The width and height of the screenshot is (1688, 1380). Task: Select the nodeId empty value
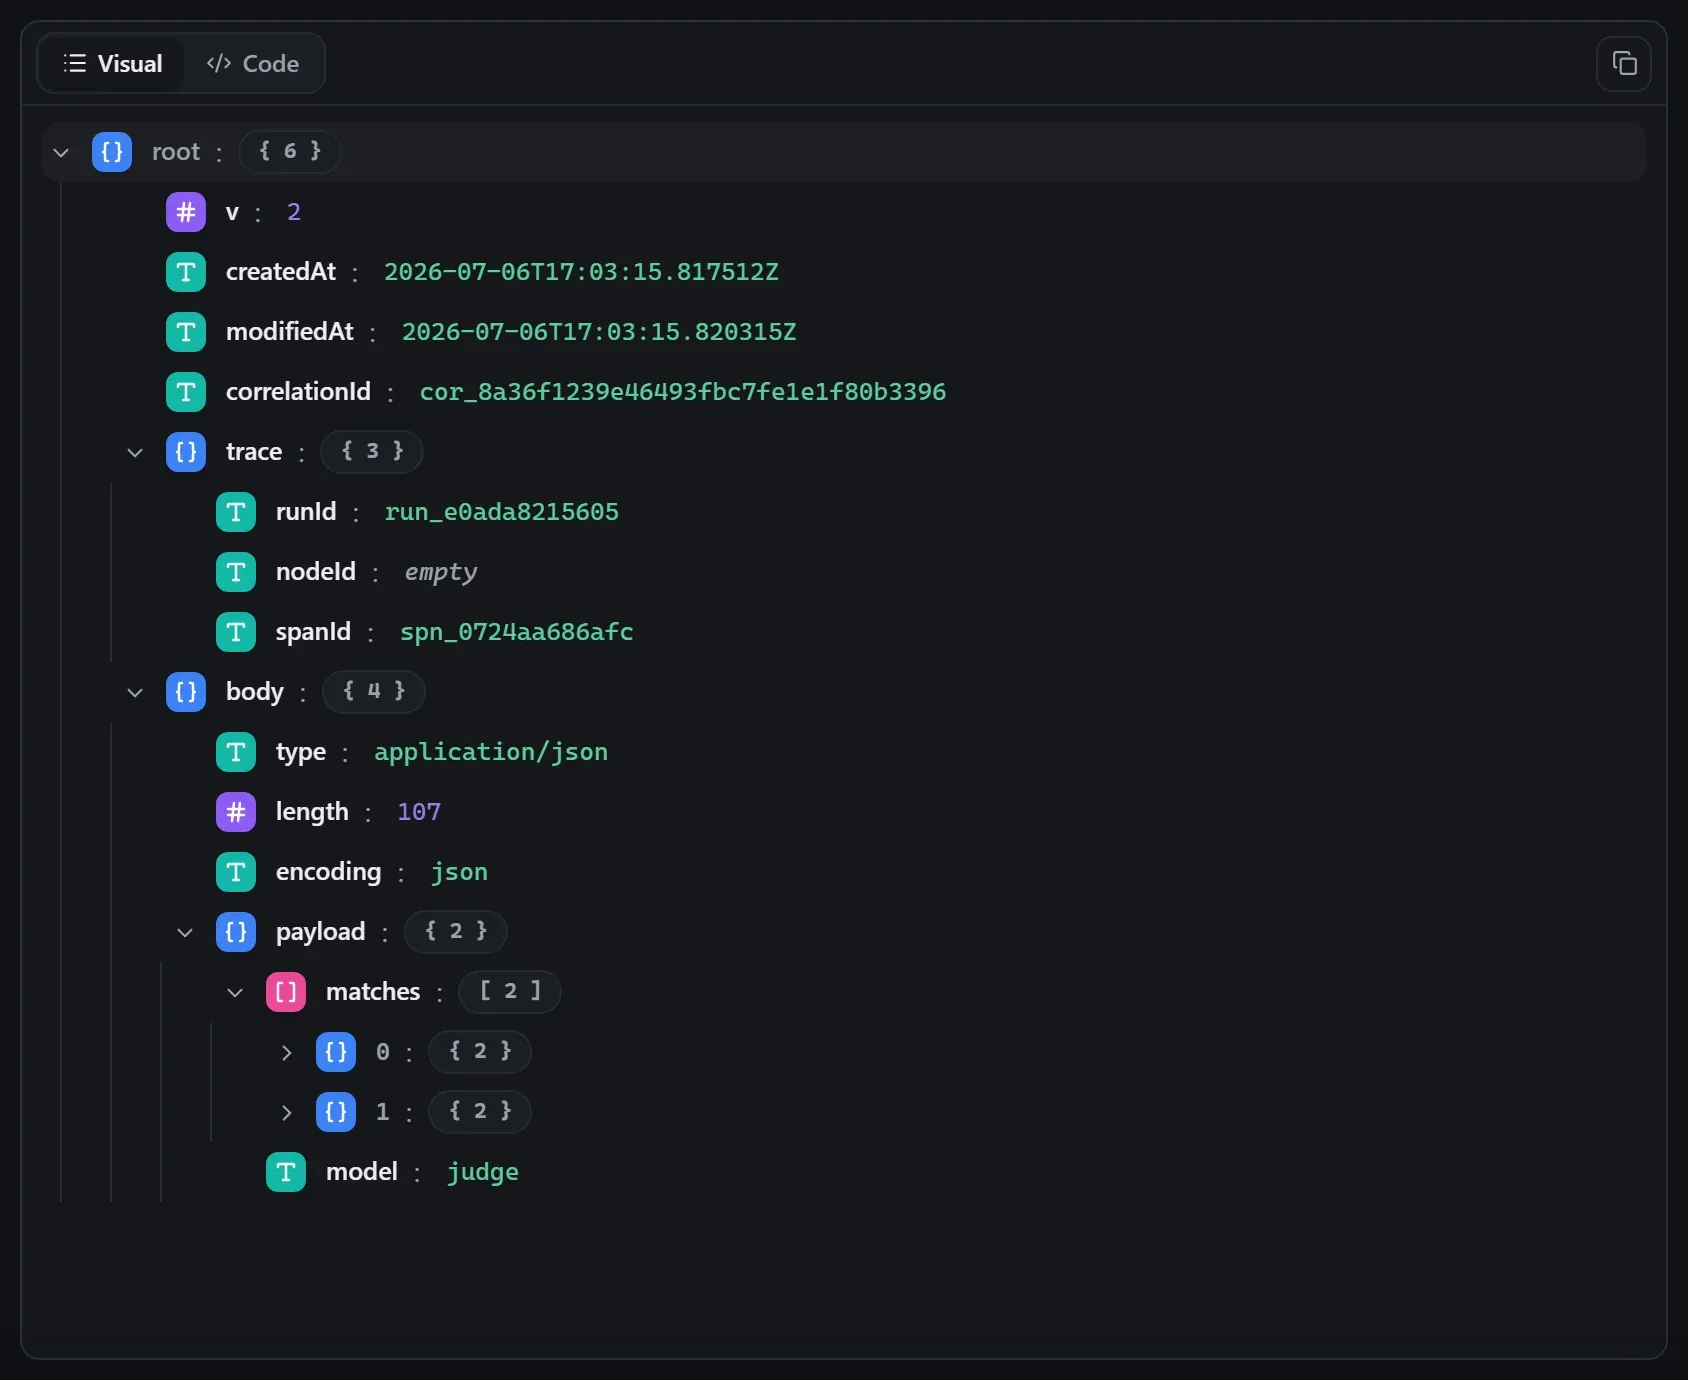pyautogui.click(x=441, y=573)
